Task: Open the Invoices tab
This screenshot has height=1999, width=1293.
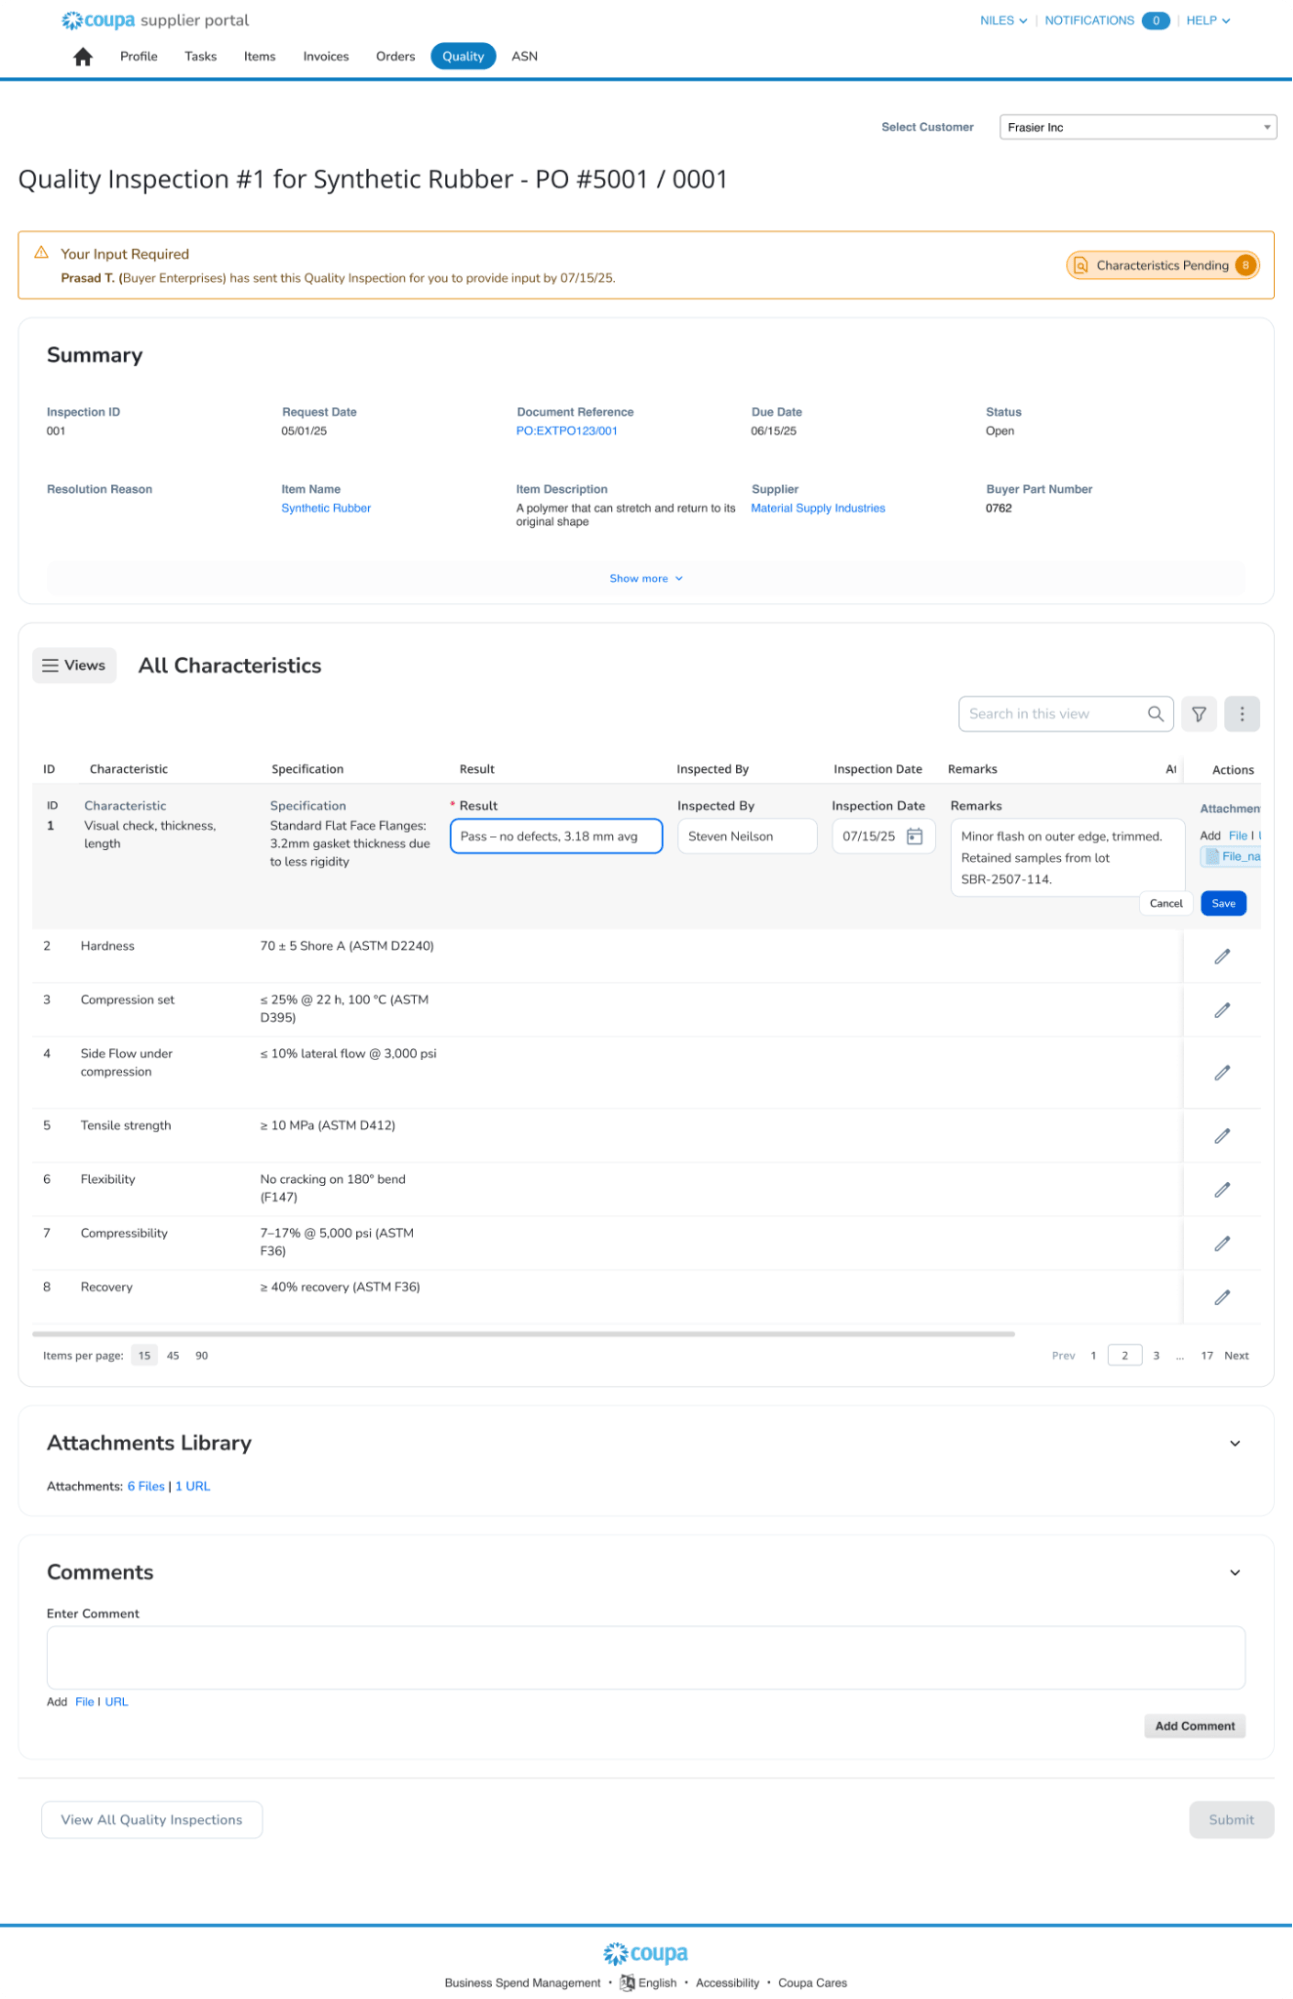Action: (326, 57)
